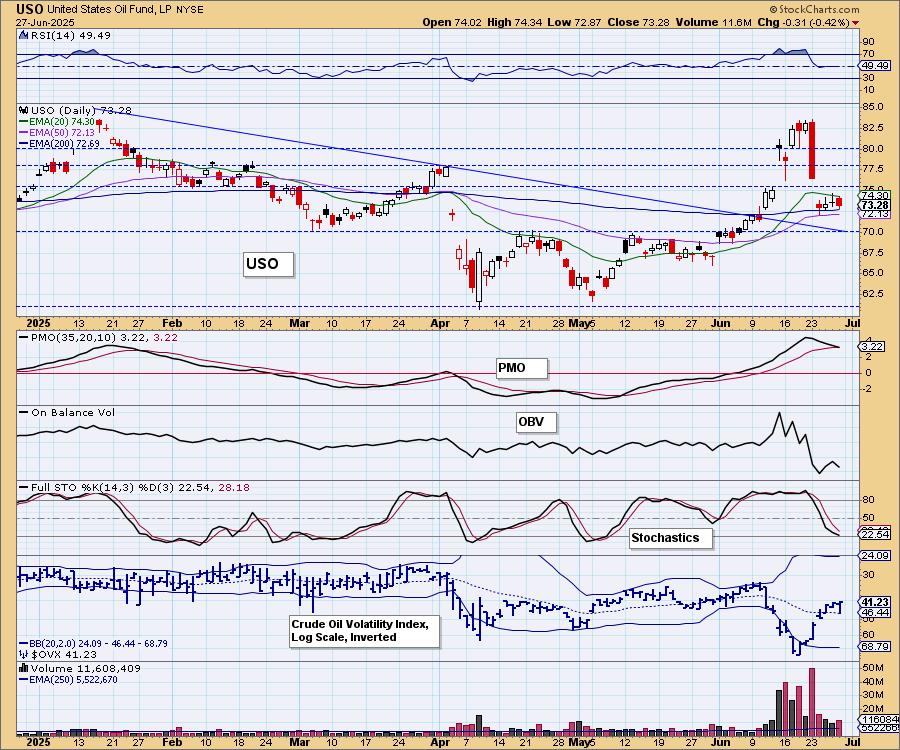Click the 3.22 PMO value tag on right axis
Screen dimensions: 900x750
coord(872,347)
